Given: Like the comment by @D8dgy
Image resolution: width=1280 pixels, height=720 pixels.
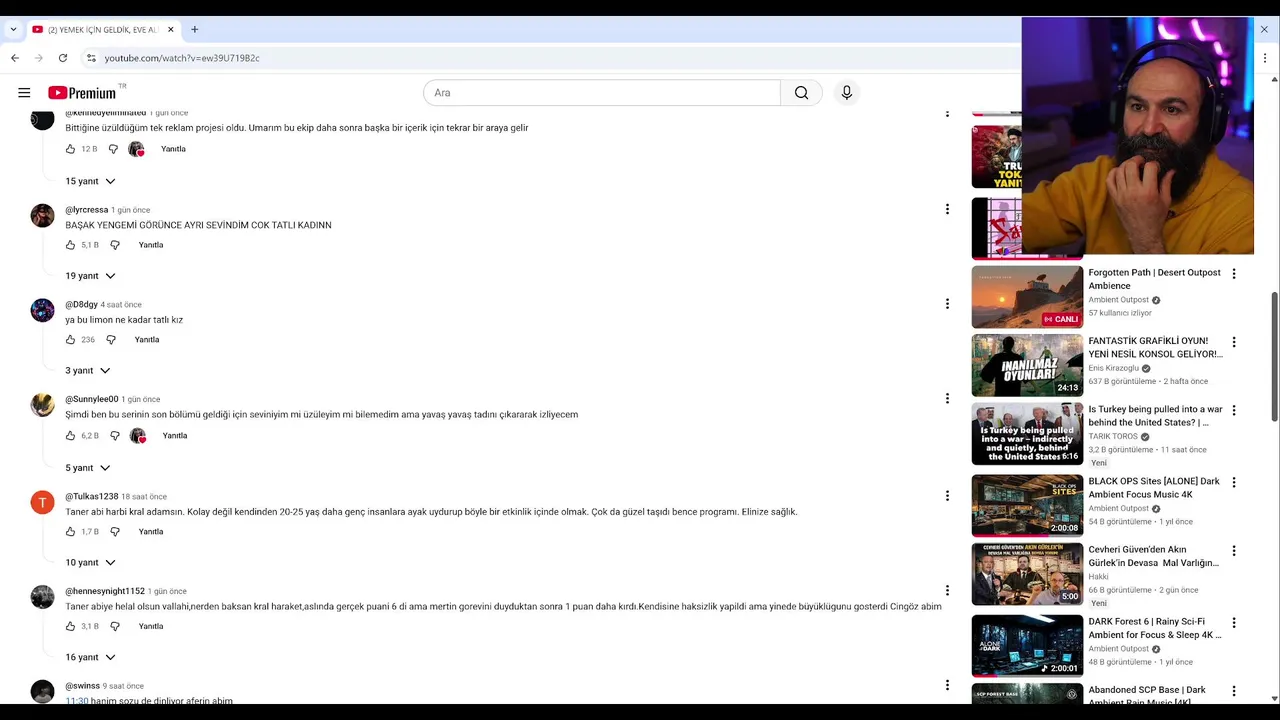Looking at the screenshot, I should [70, 340].
